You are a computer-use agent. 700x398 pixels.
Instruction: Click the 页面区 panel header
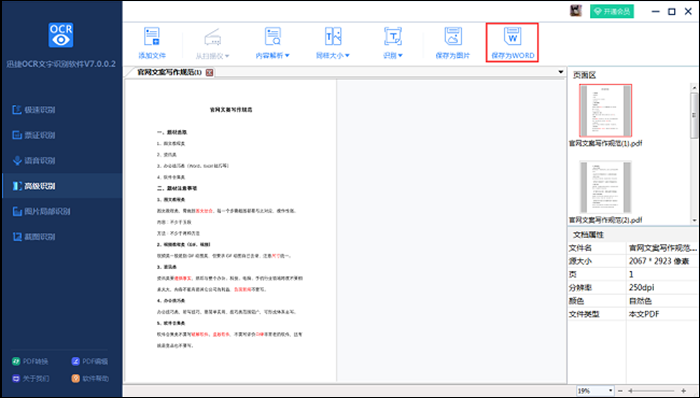tap(584, 75)
